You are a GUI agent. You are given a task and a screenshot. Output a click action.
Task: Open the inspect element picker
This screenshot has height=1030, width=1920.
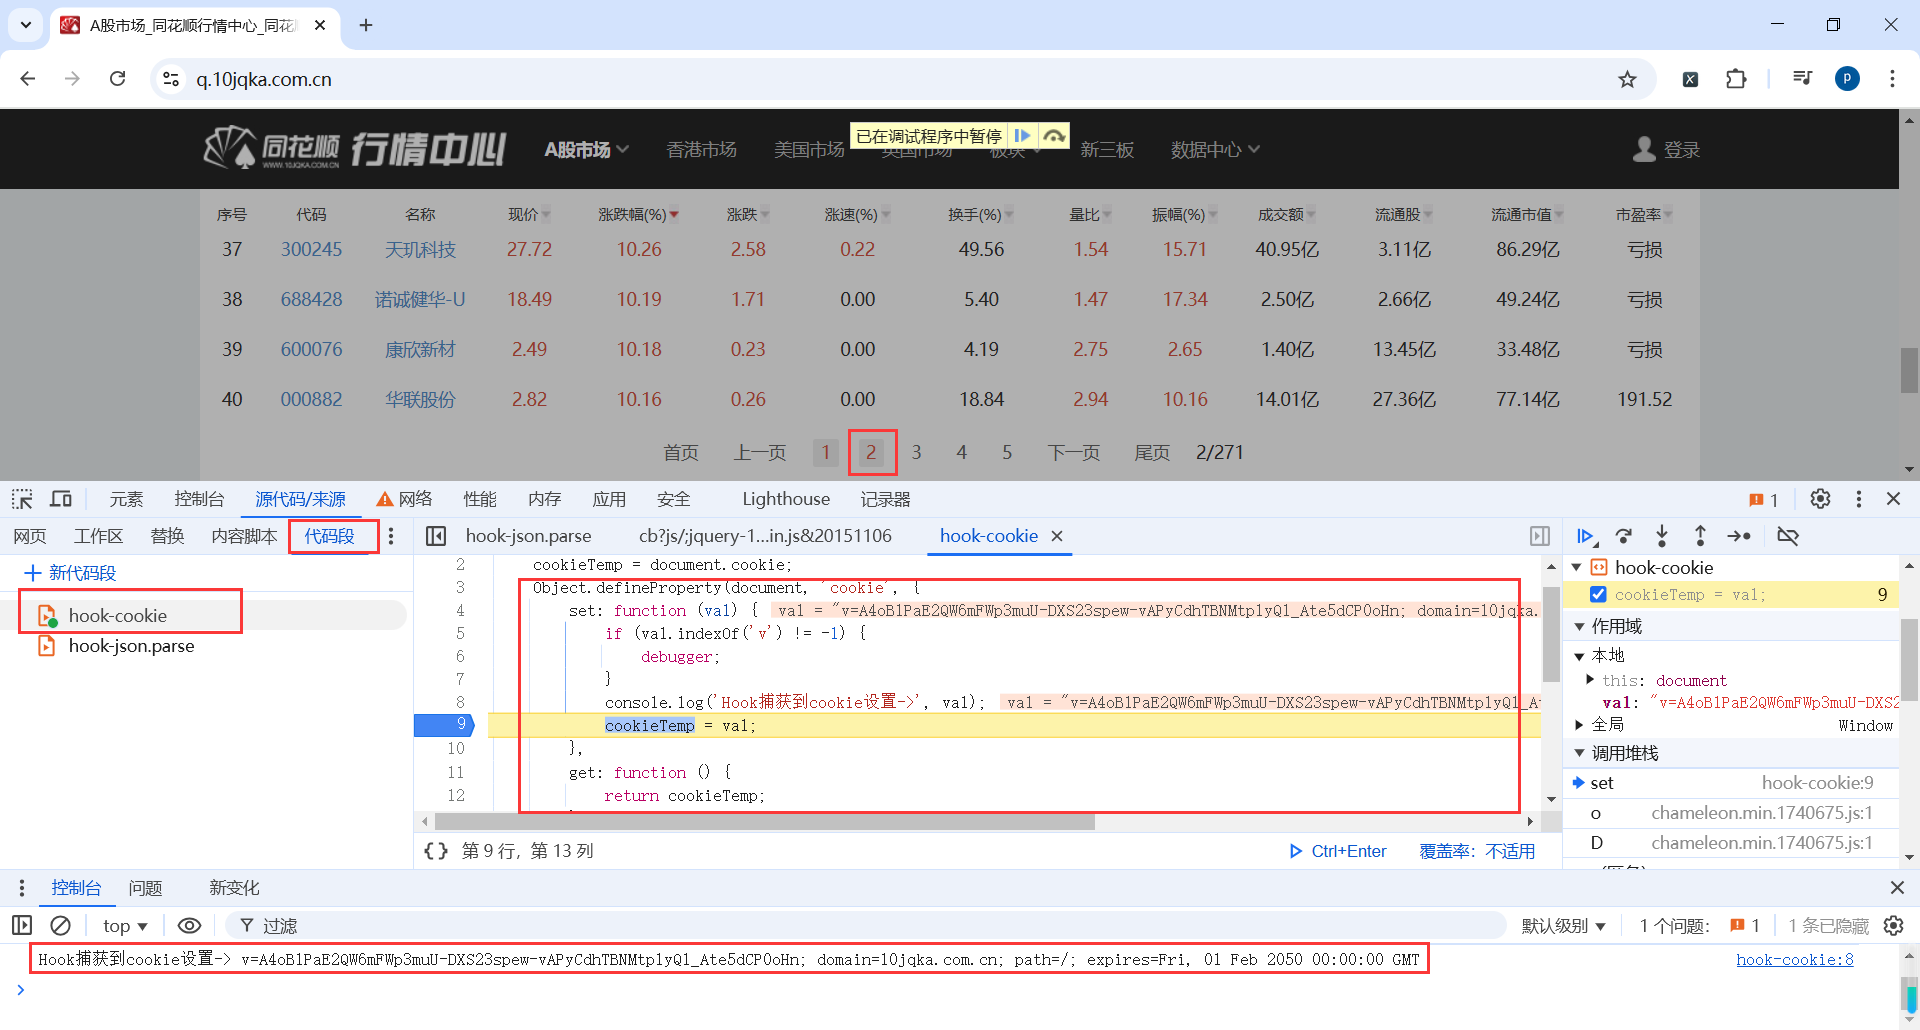22,499
